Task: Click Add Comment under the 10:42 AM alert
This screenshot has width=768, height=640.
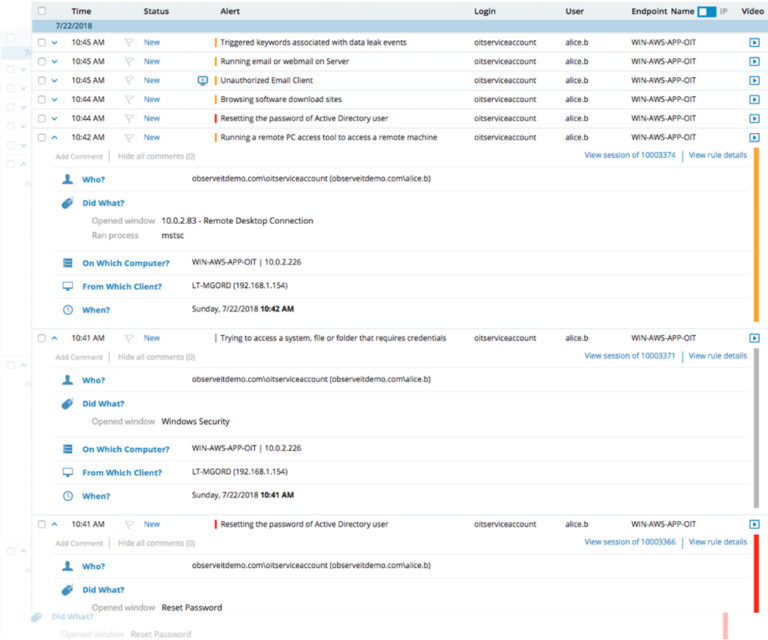Action: [79, 157]
